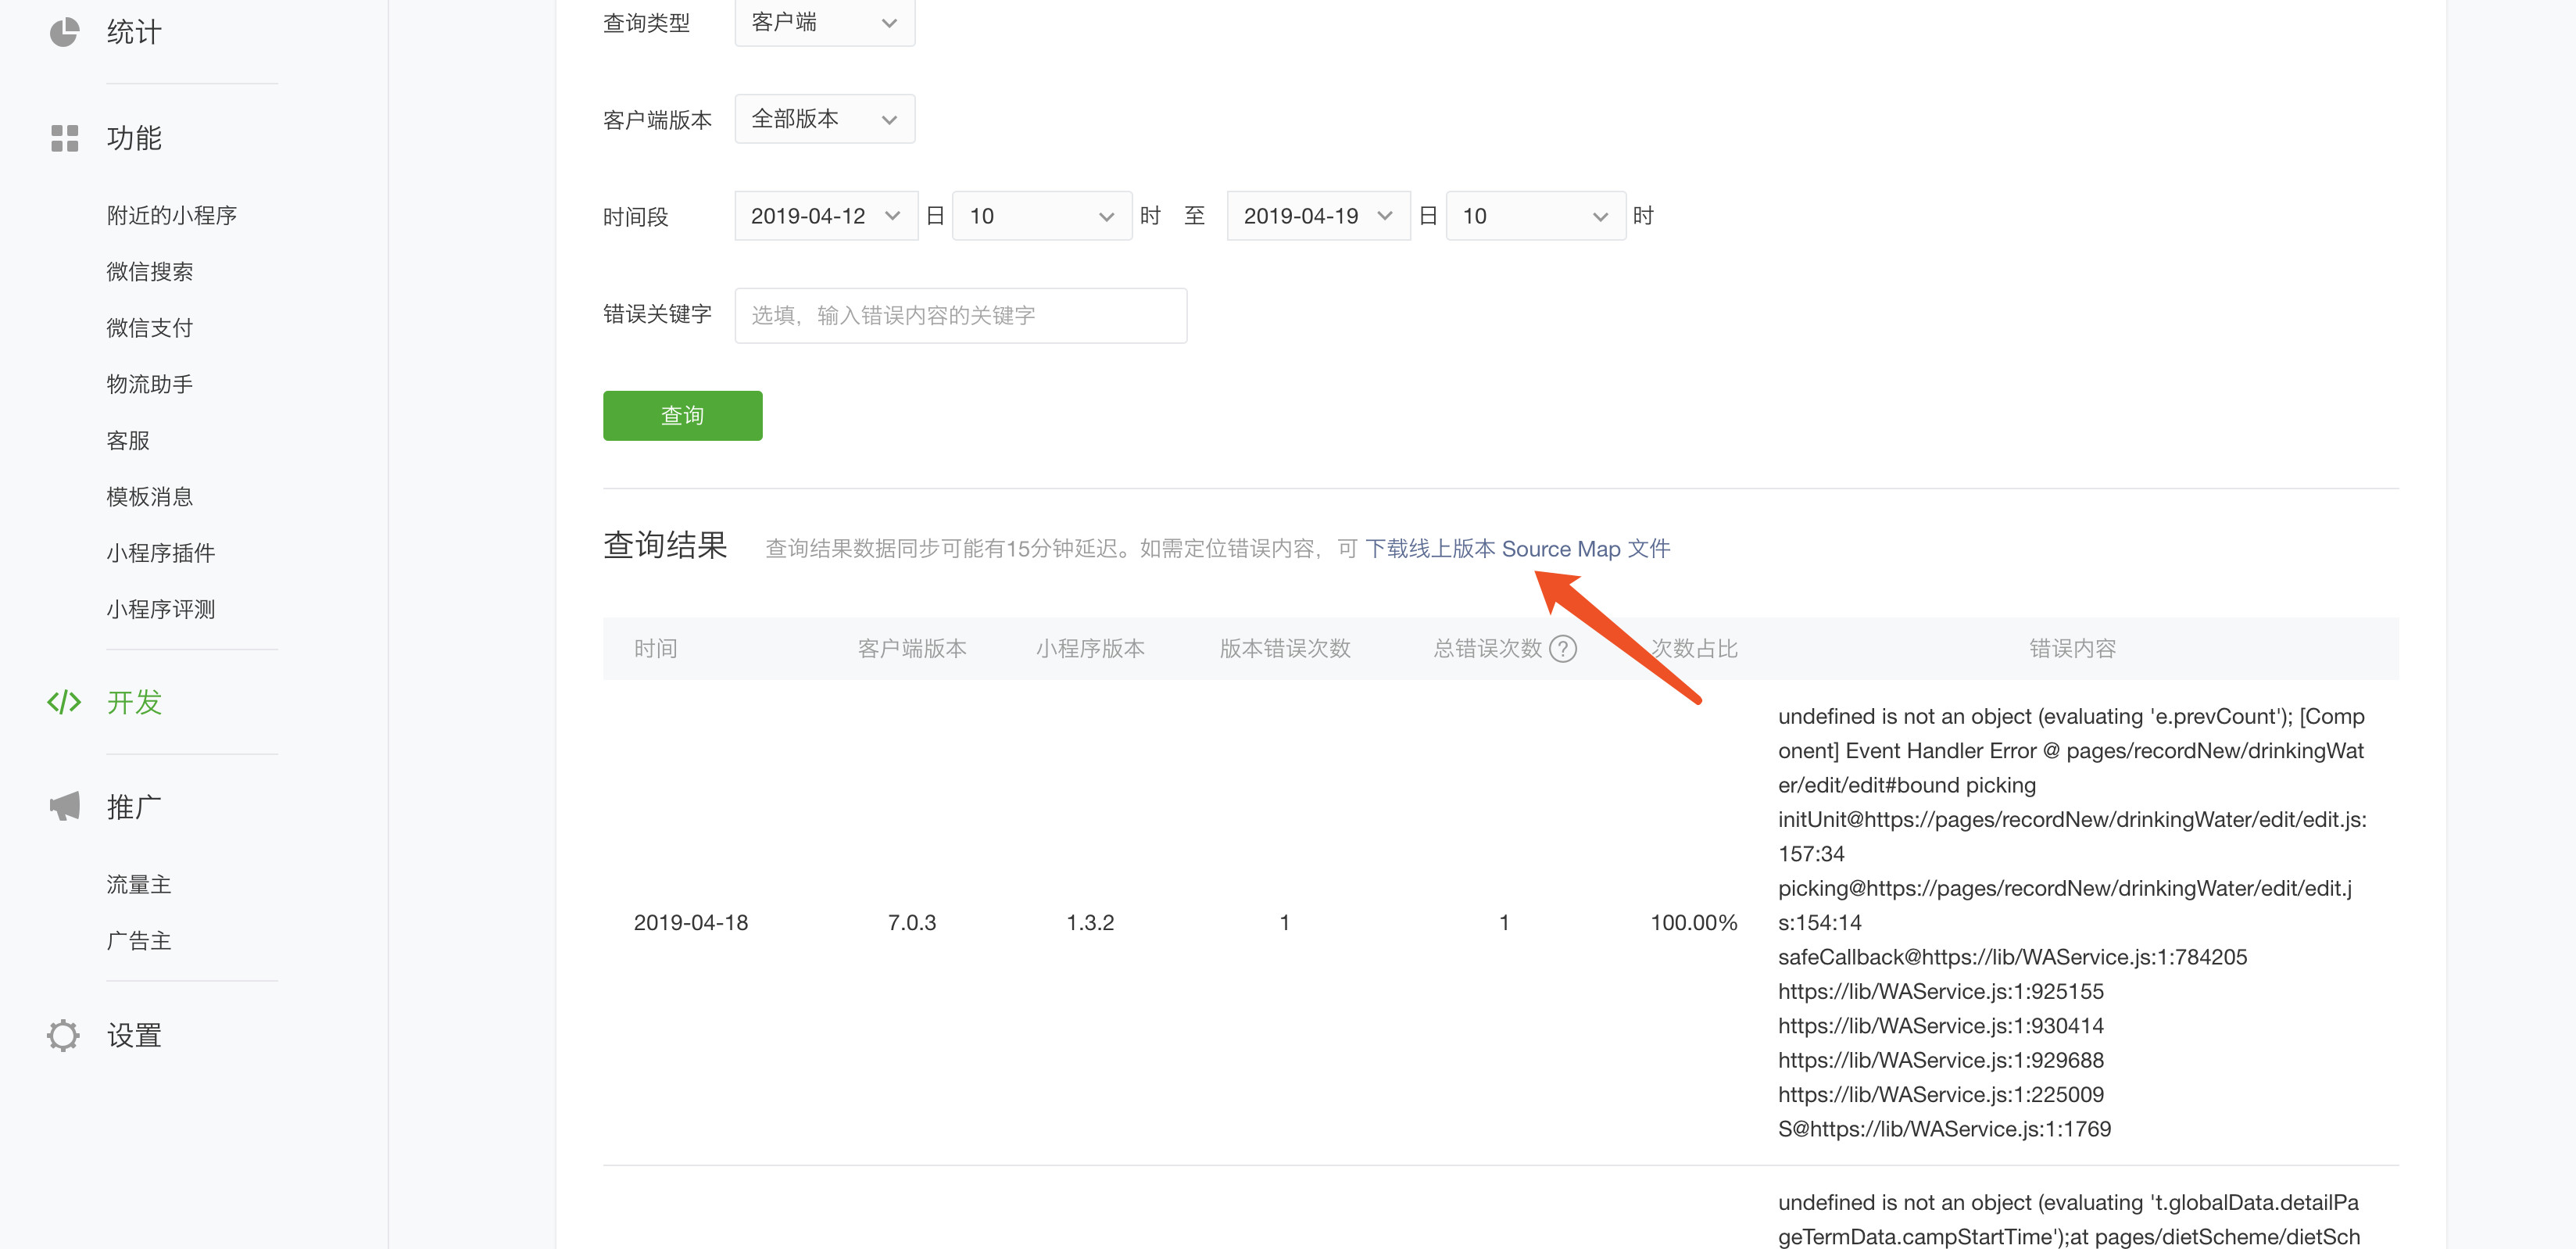The image size is (2576, 1249).
Task: Click the 查询结果 heading
Action: pyautogui.click(x=665, y=545)
